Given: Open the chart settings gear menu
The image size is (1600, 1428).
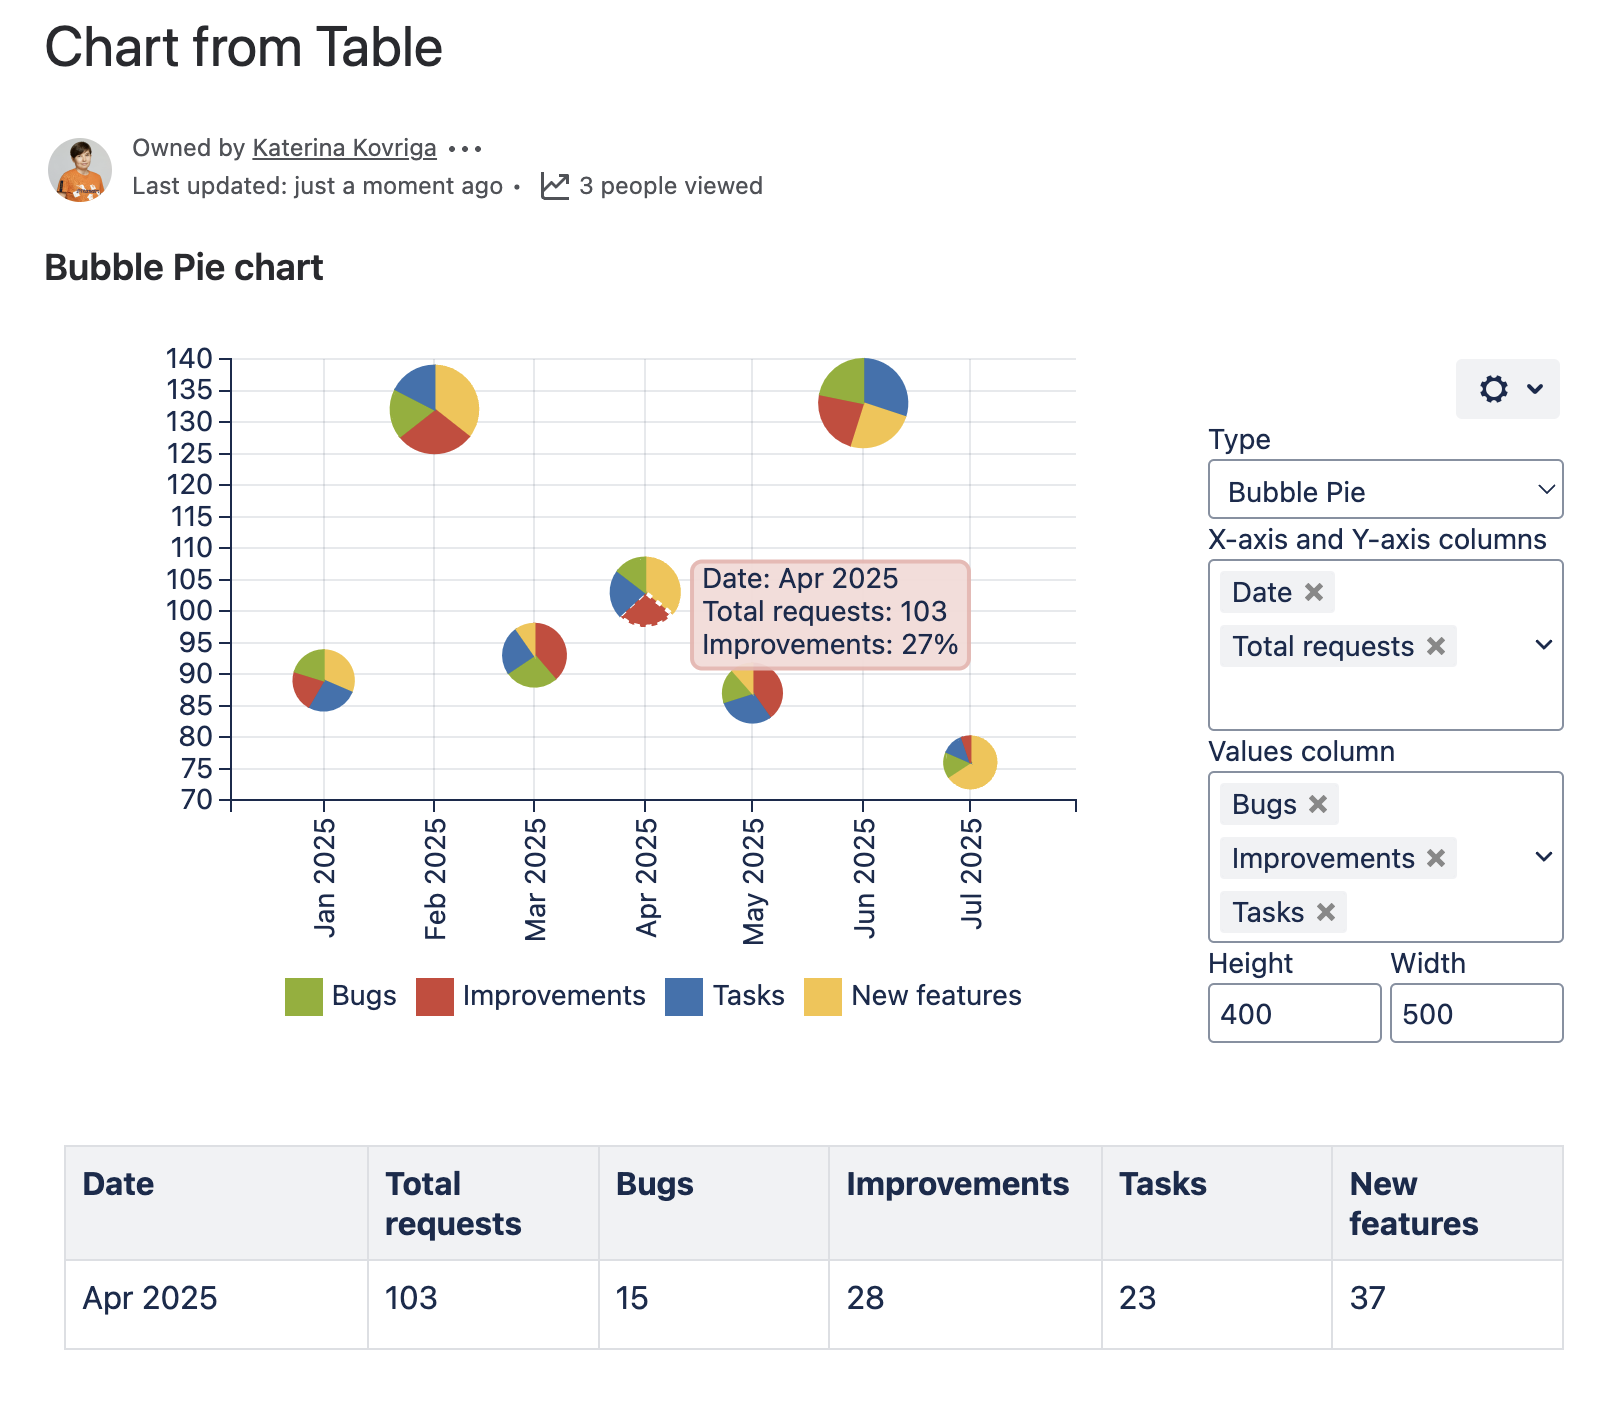Looking at the screenshot, I should (1507, 389).
